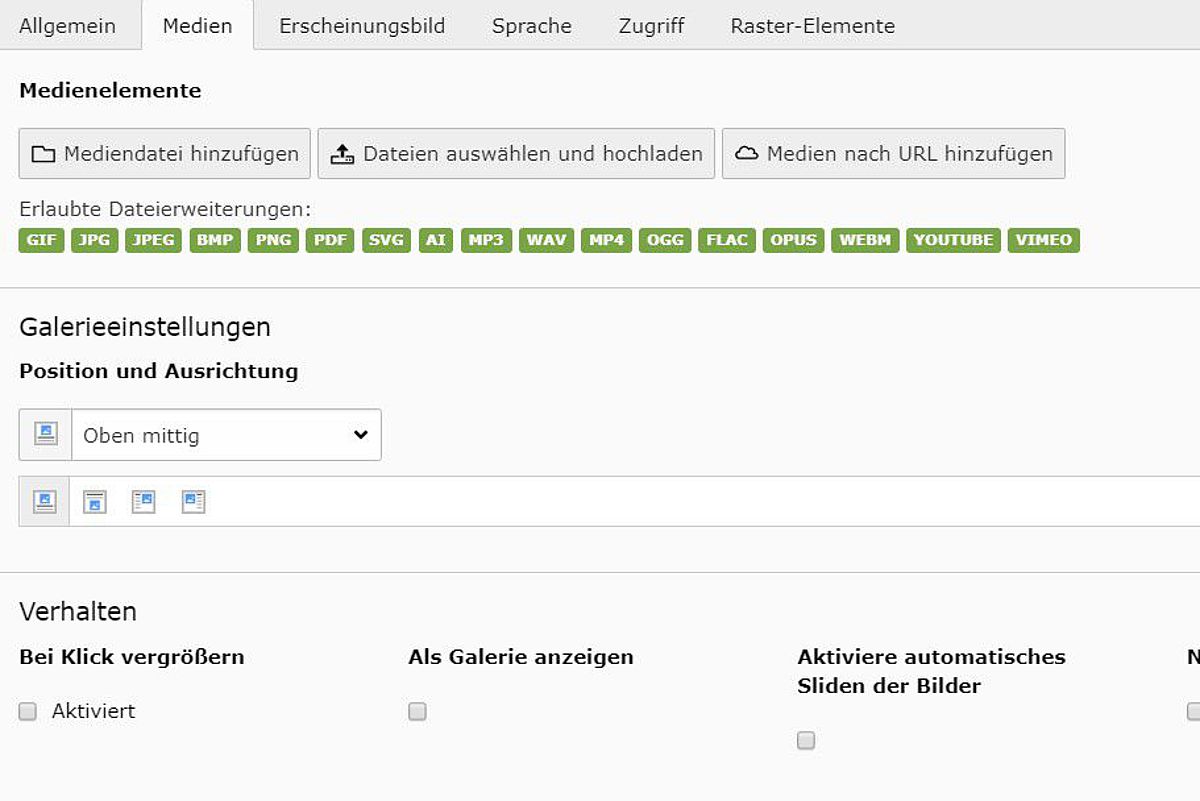Click the SVG extension badge
Screen dimensions: 1200x801
point(387,240)
